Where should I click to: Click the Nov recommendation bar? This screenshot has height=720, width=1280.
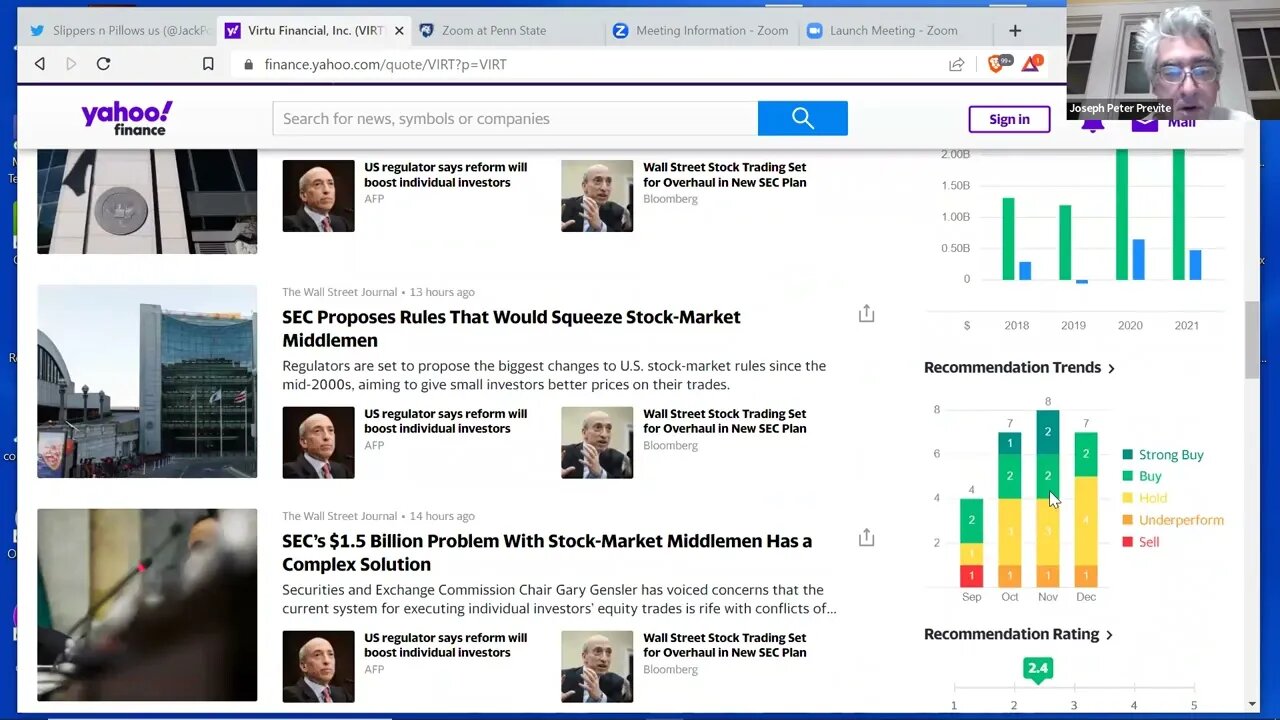click(x=1048, y=499)
